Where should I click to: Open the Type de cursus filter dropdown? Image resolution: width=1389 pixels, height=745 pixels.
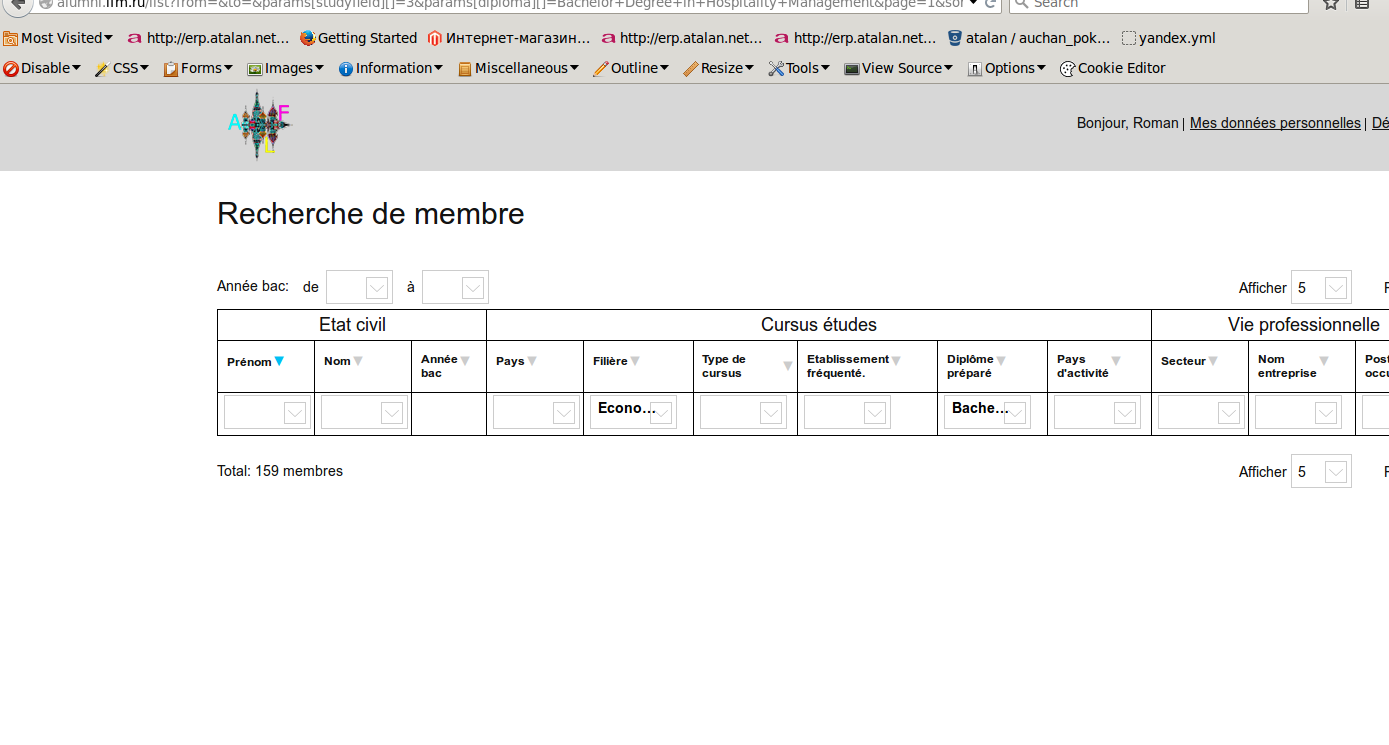tap(743, 412)
